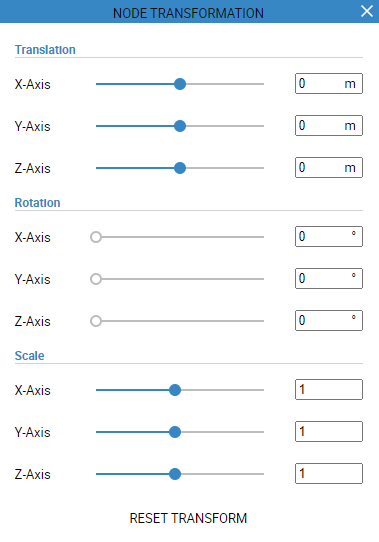
Task: Focus the Translation Y-Axis meters field
Action: click(x=329, y=125)
